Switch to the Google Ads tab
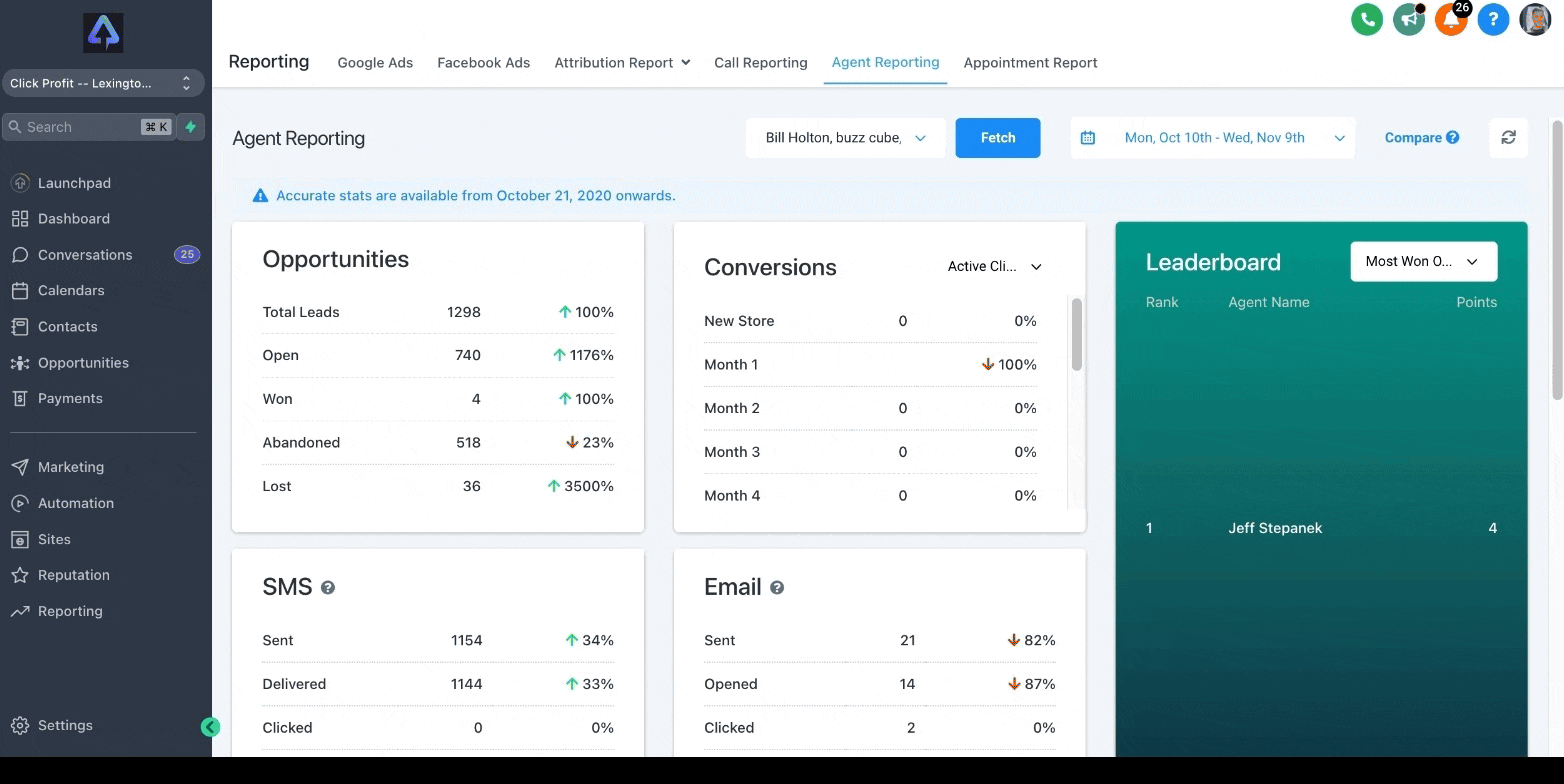 375,62
